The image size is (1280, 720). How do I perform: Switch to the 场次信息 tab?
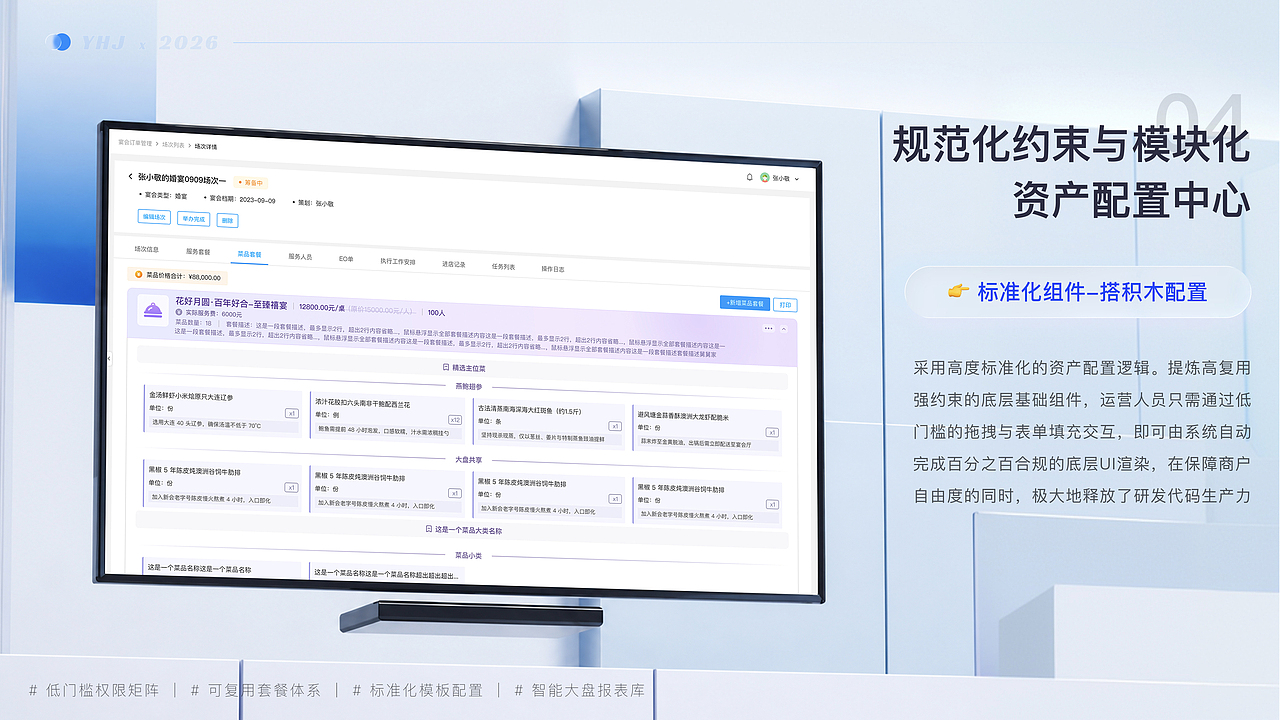coord(146,249)
